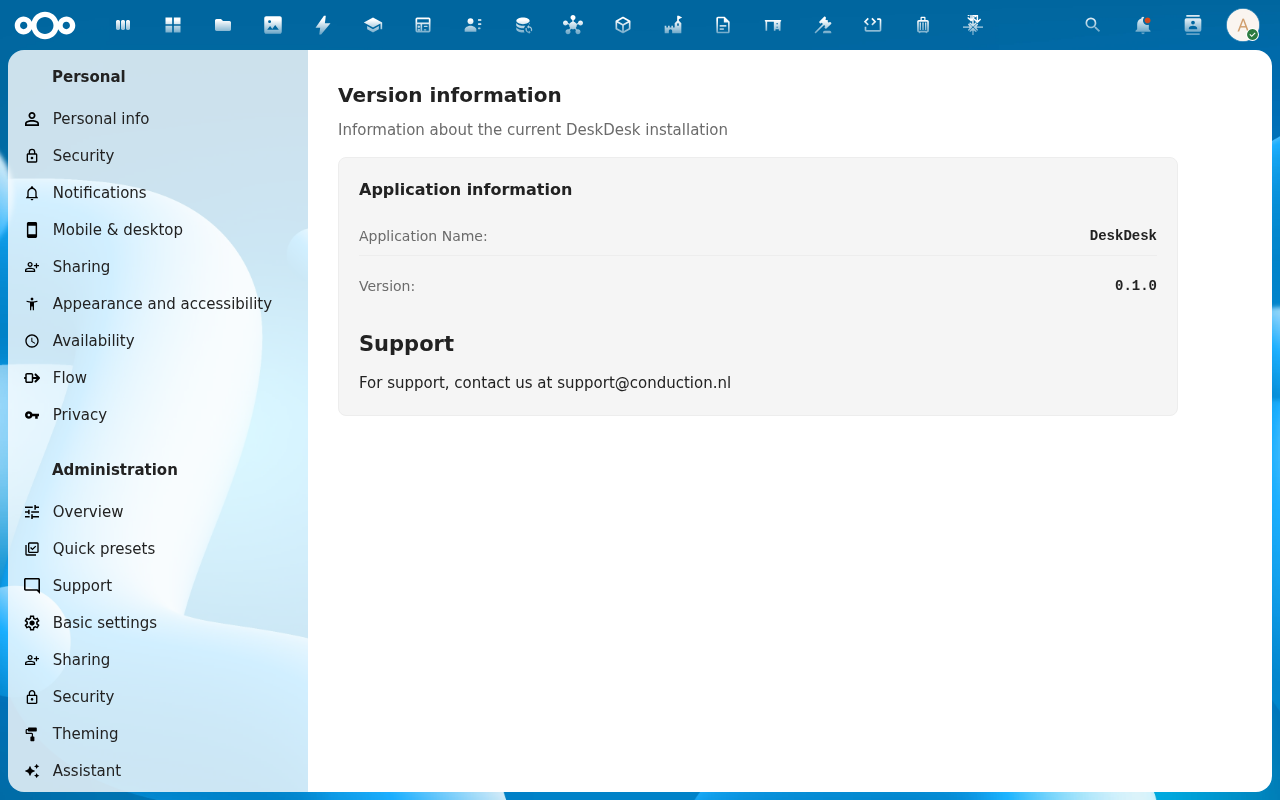Open the code brackets app icon

point(873,25)
